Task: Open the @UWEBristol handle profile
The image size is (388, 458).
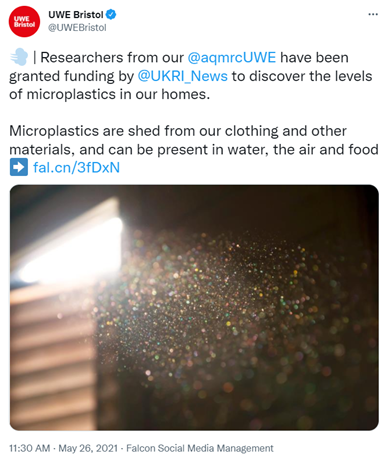Action: [x=77, y=28]
